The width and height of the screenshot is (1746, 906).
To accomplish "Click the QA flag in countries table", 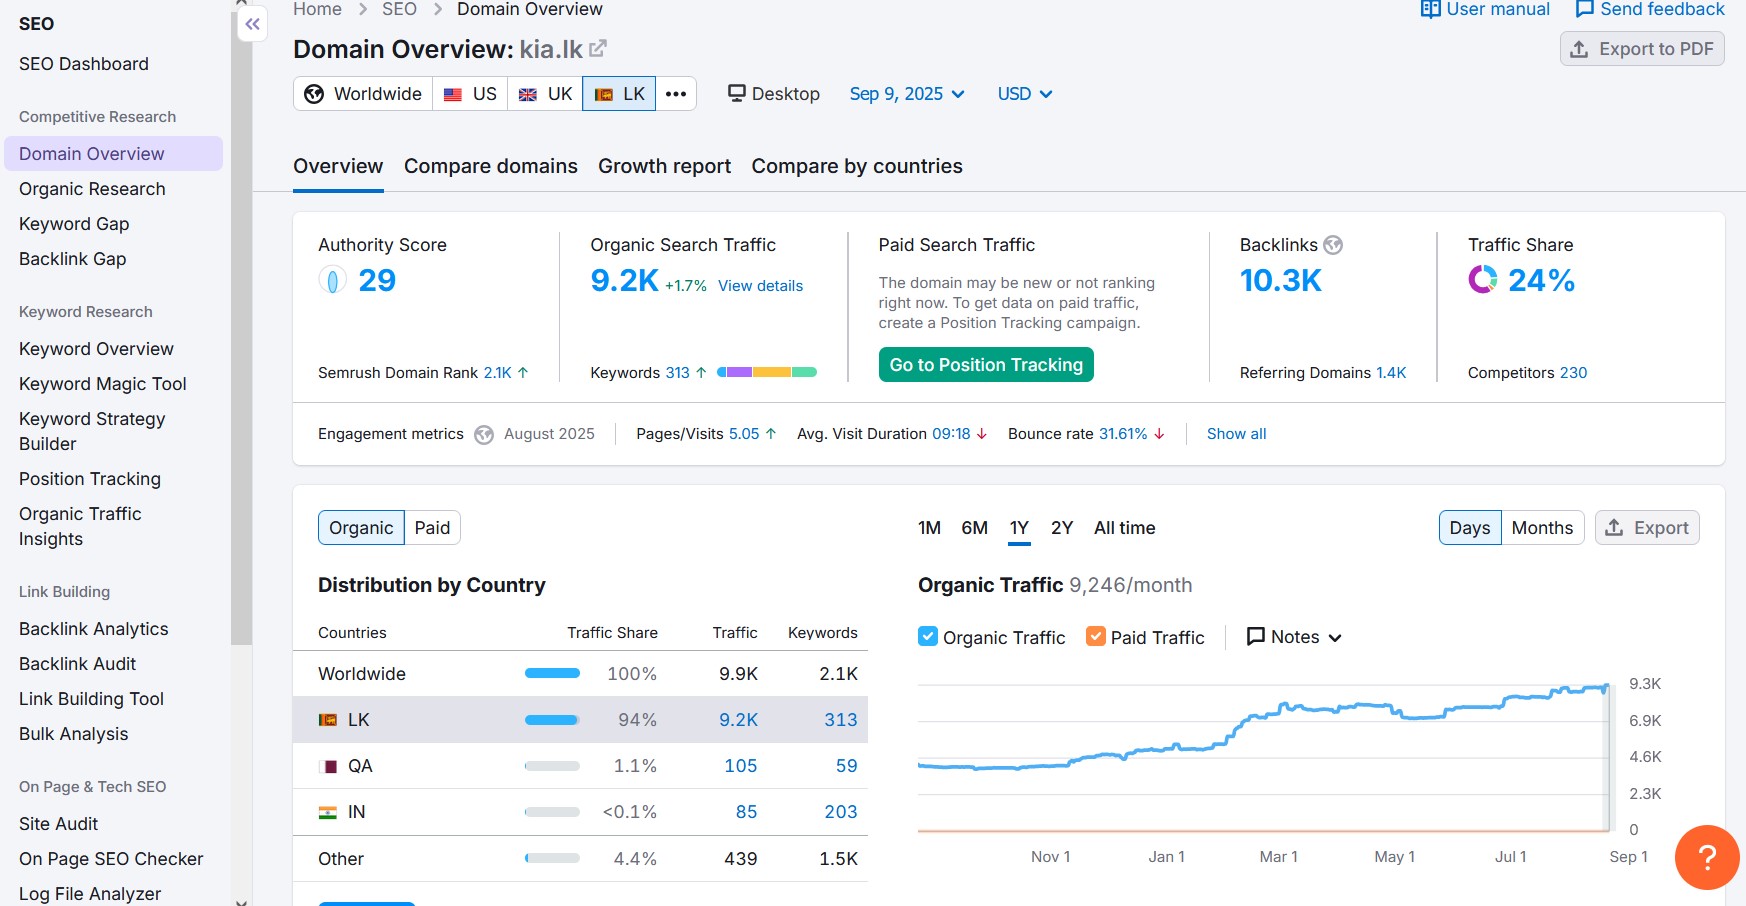I will [x=328, y=766].
